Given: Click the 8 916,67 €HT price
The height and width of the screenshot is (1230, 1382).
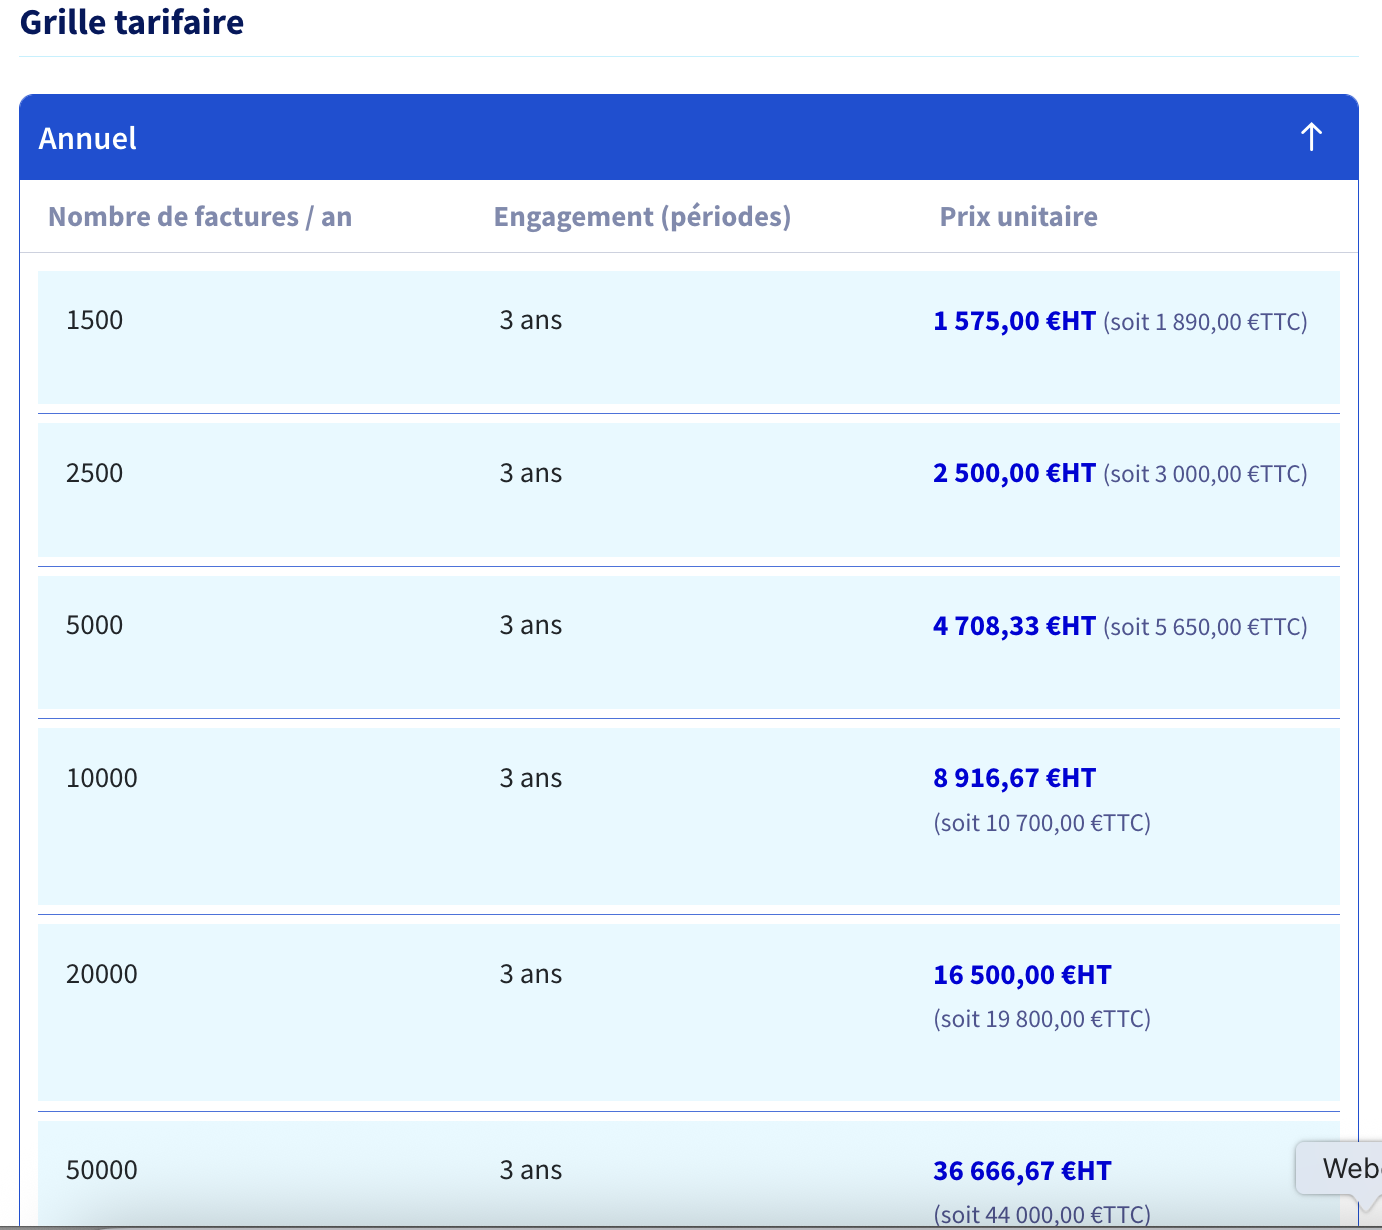Looking at the screenshot, I should (1014, 778).
